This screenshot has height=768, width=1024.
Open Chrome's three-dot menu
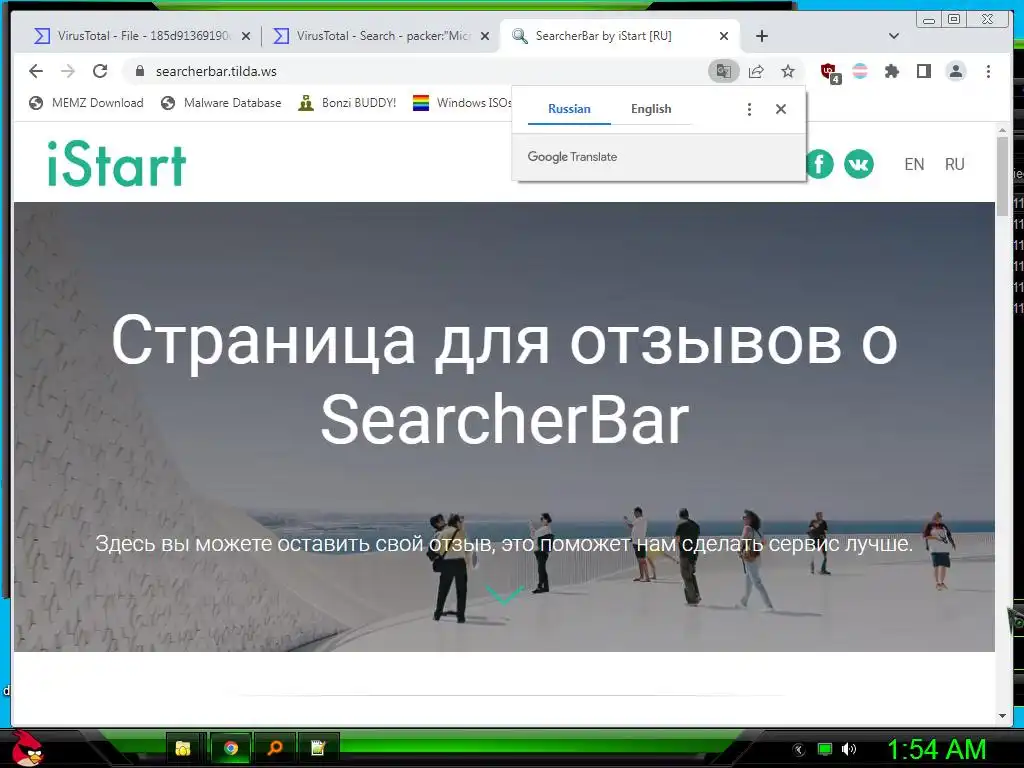pos(988,71)
